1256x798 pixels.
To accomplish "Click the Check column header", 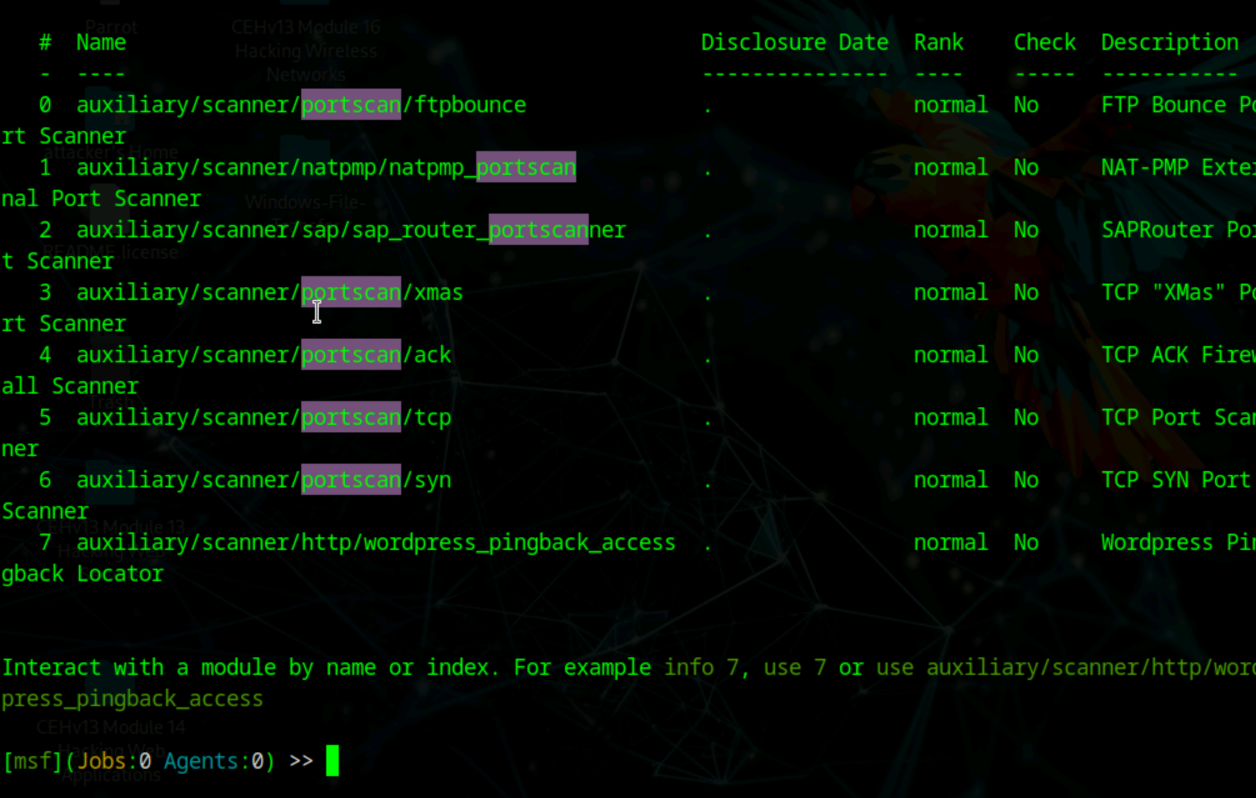I will click(x=1044, y=43).
